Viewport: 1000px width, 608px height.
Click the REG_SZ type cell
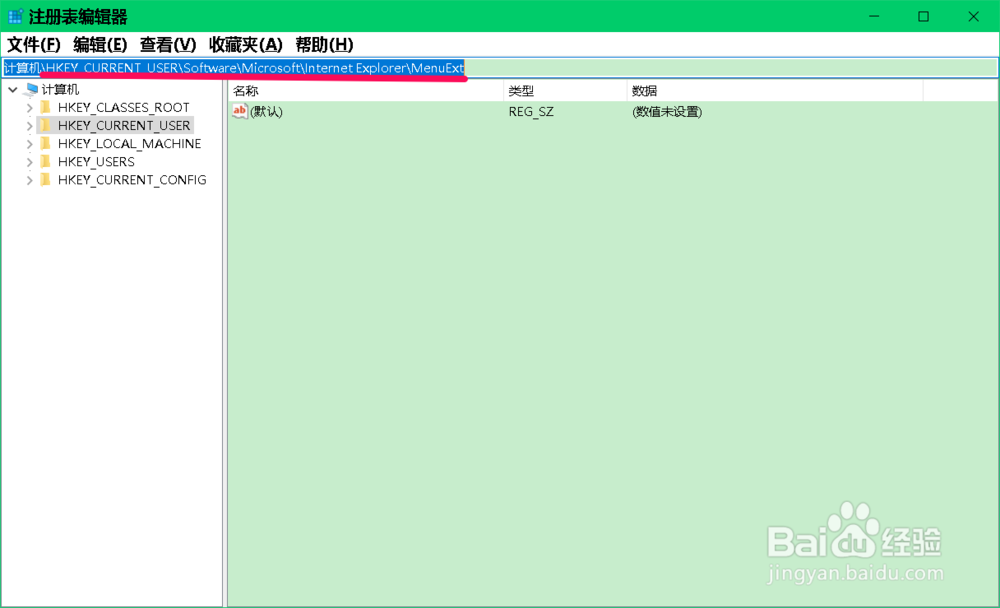point(531,112)
